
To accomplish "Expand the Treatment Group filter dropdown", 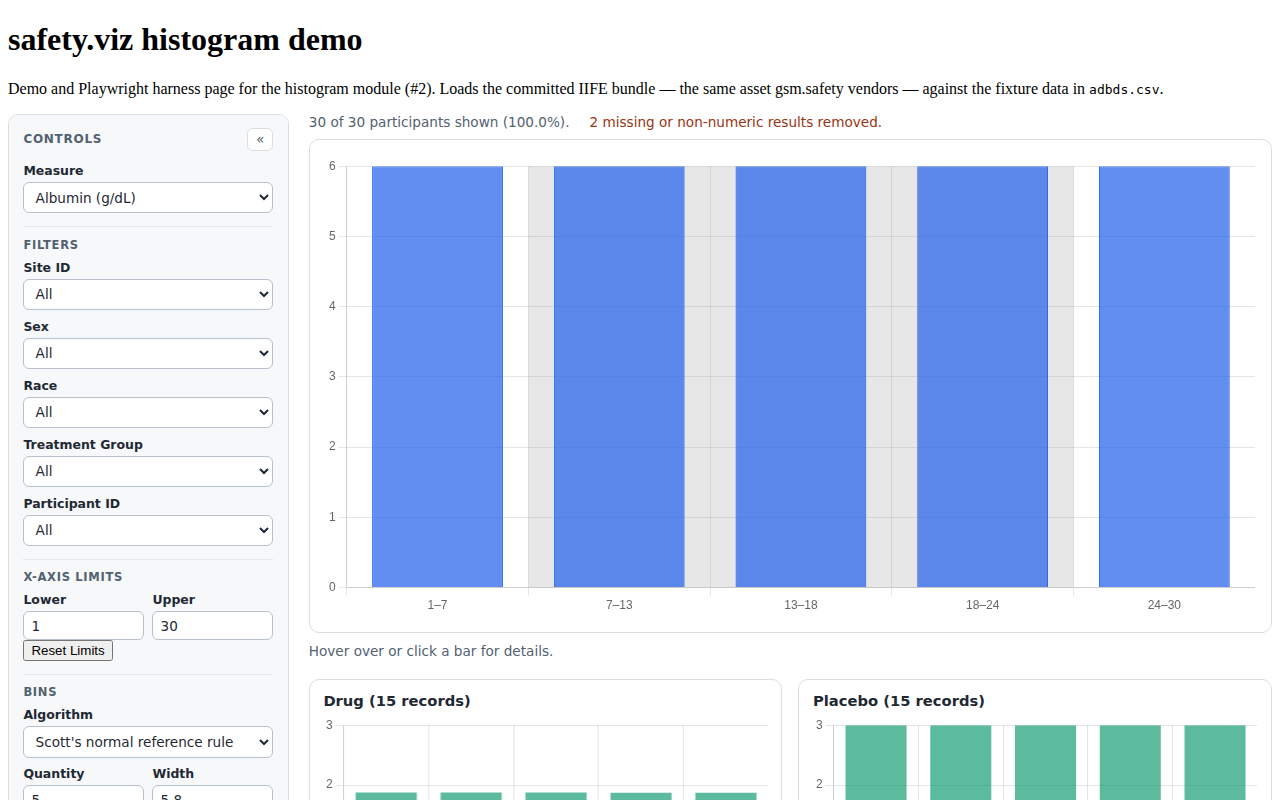I will (148, 471).
